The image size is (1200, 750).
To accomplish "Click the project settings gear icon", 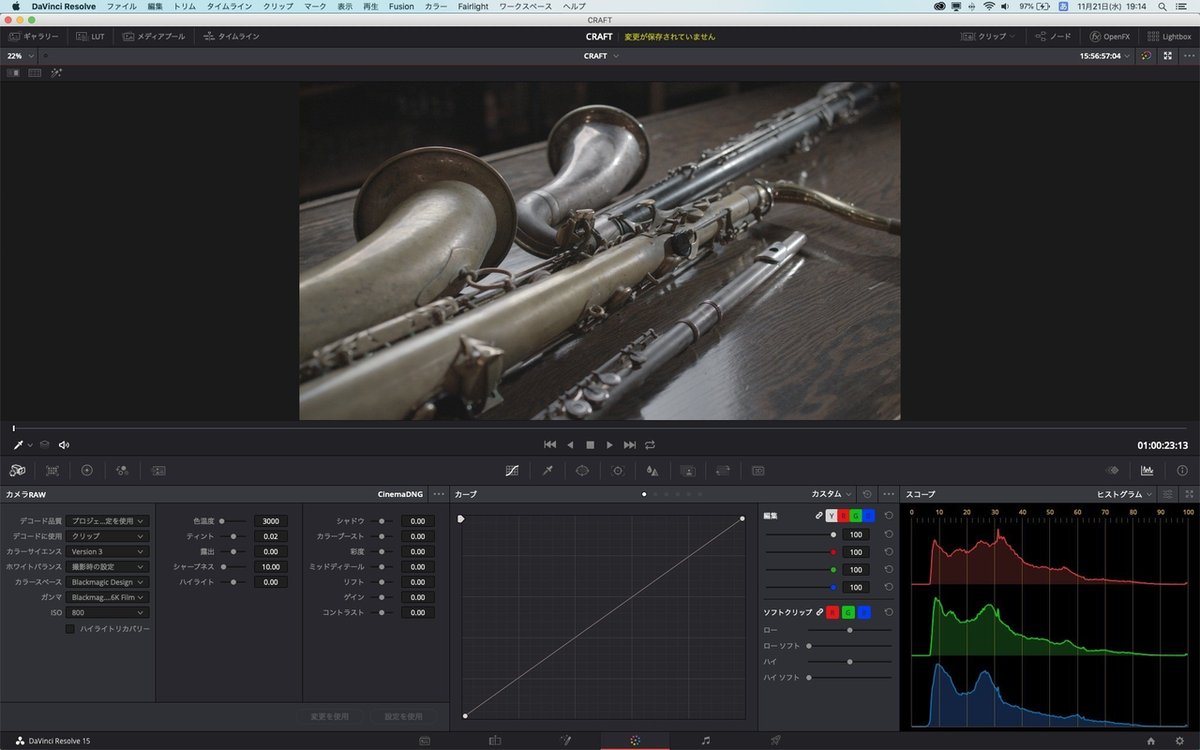I will click(x=1180, y=741).
